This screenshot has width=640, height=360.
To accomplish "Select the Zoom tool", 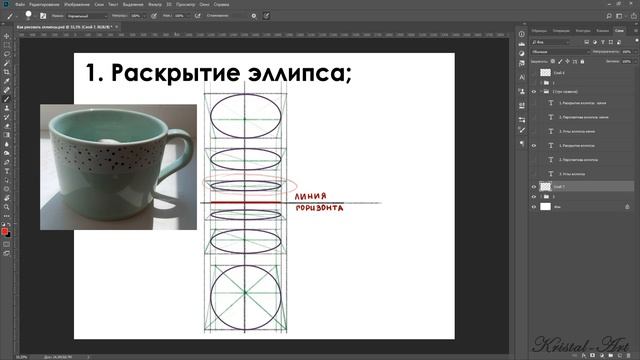I will [7, 207].
